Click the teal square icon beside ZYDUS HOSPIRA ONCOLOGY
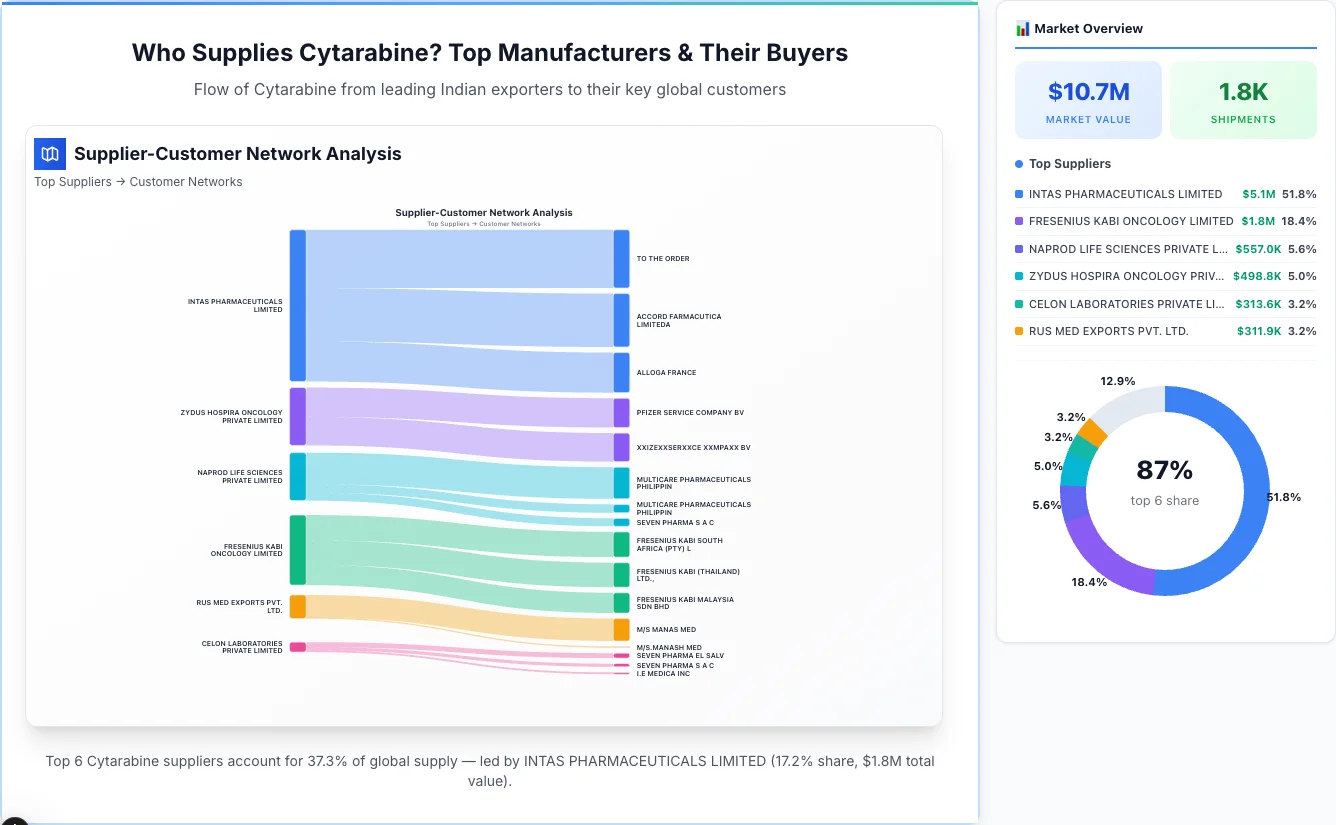 pos(1019,276)
